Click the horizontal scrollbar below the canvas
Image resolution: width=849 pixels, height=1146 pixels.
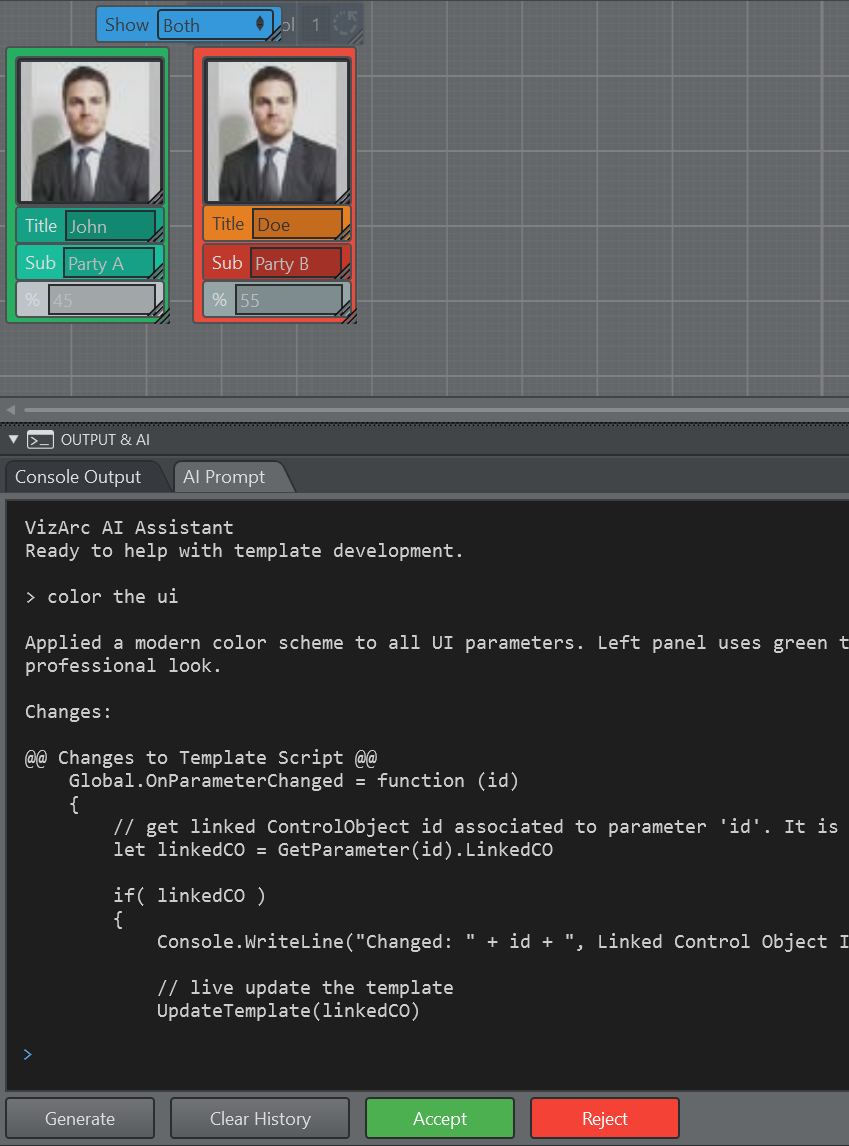pyautogui.click(x=430, y=410)
